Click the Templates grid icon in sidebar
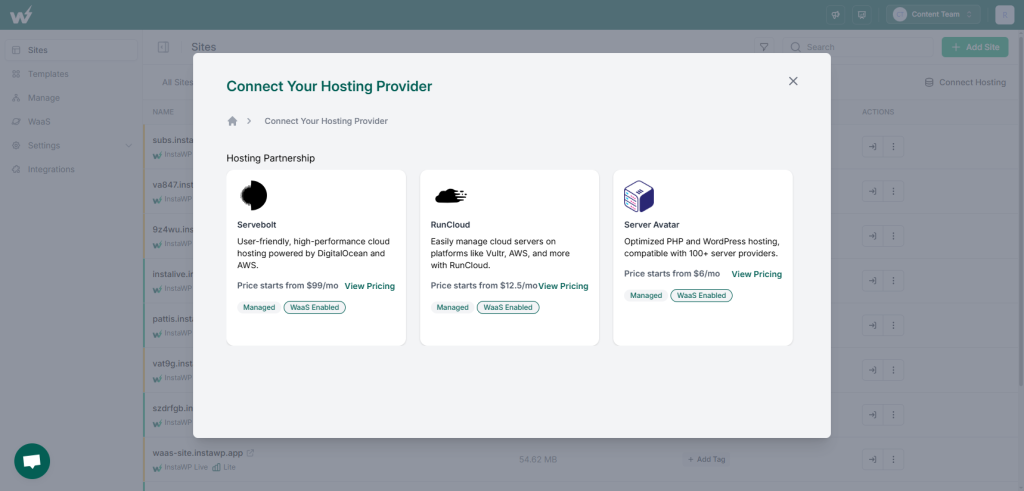Image resolution: width=1024 pixels, height=491 pixels. (x=16, y=74)
